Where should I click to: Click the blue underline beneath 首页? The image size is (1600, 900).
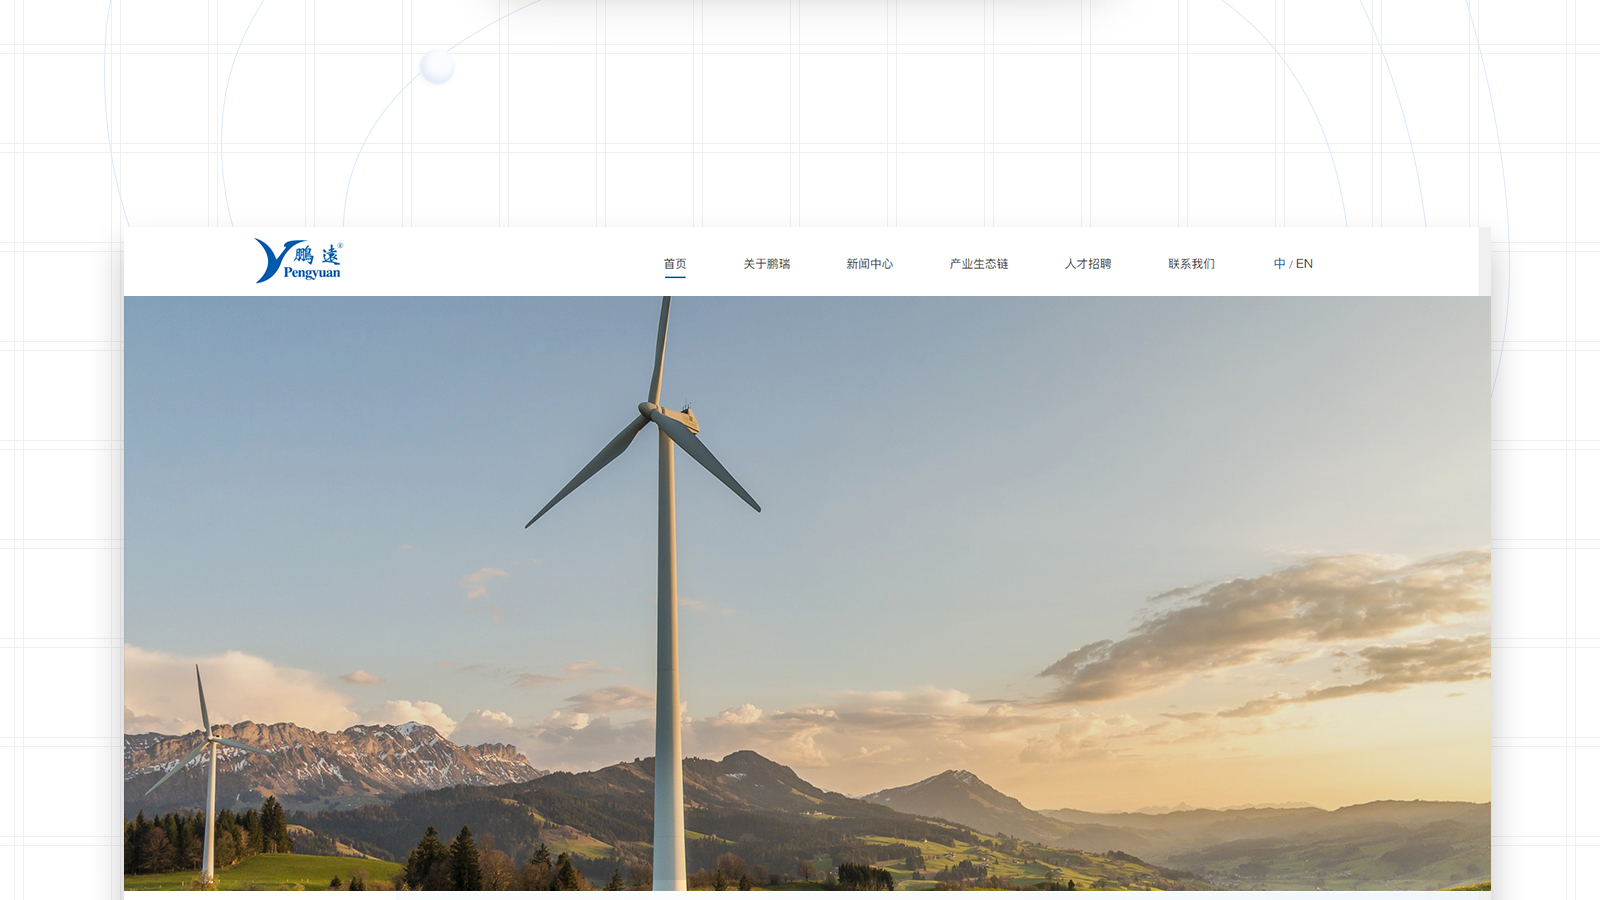[x=675, y=277]
